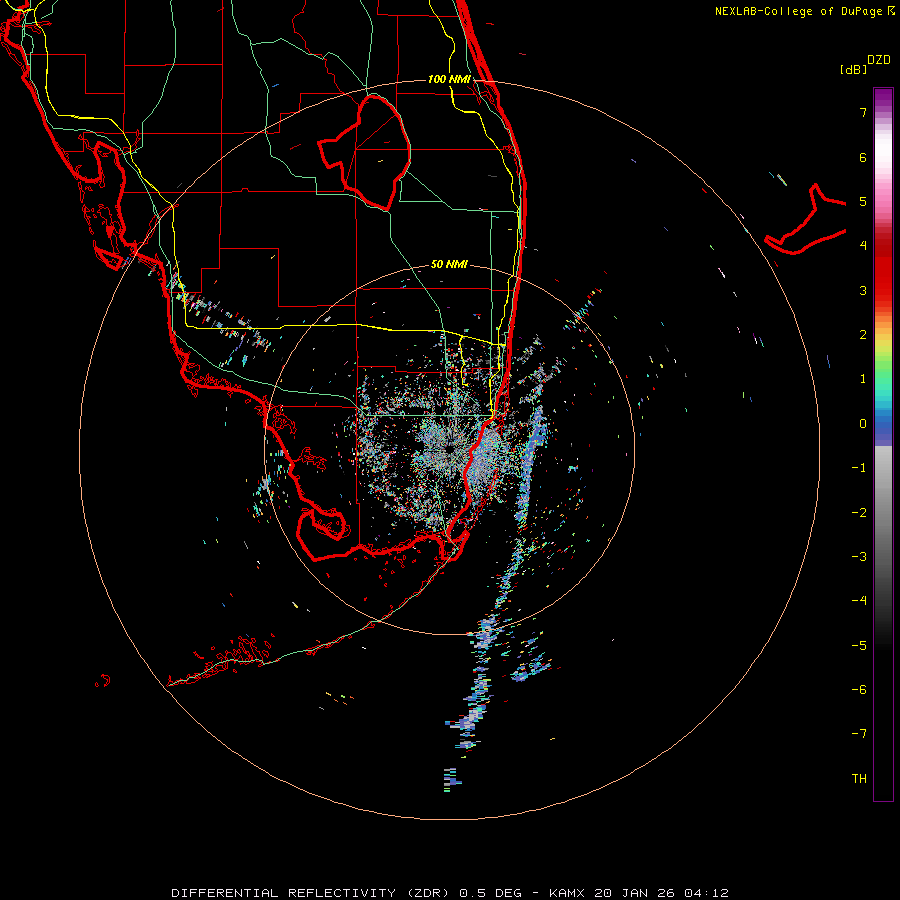
Task: Click the ZDR color bar legend
Action: point(883,444)
